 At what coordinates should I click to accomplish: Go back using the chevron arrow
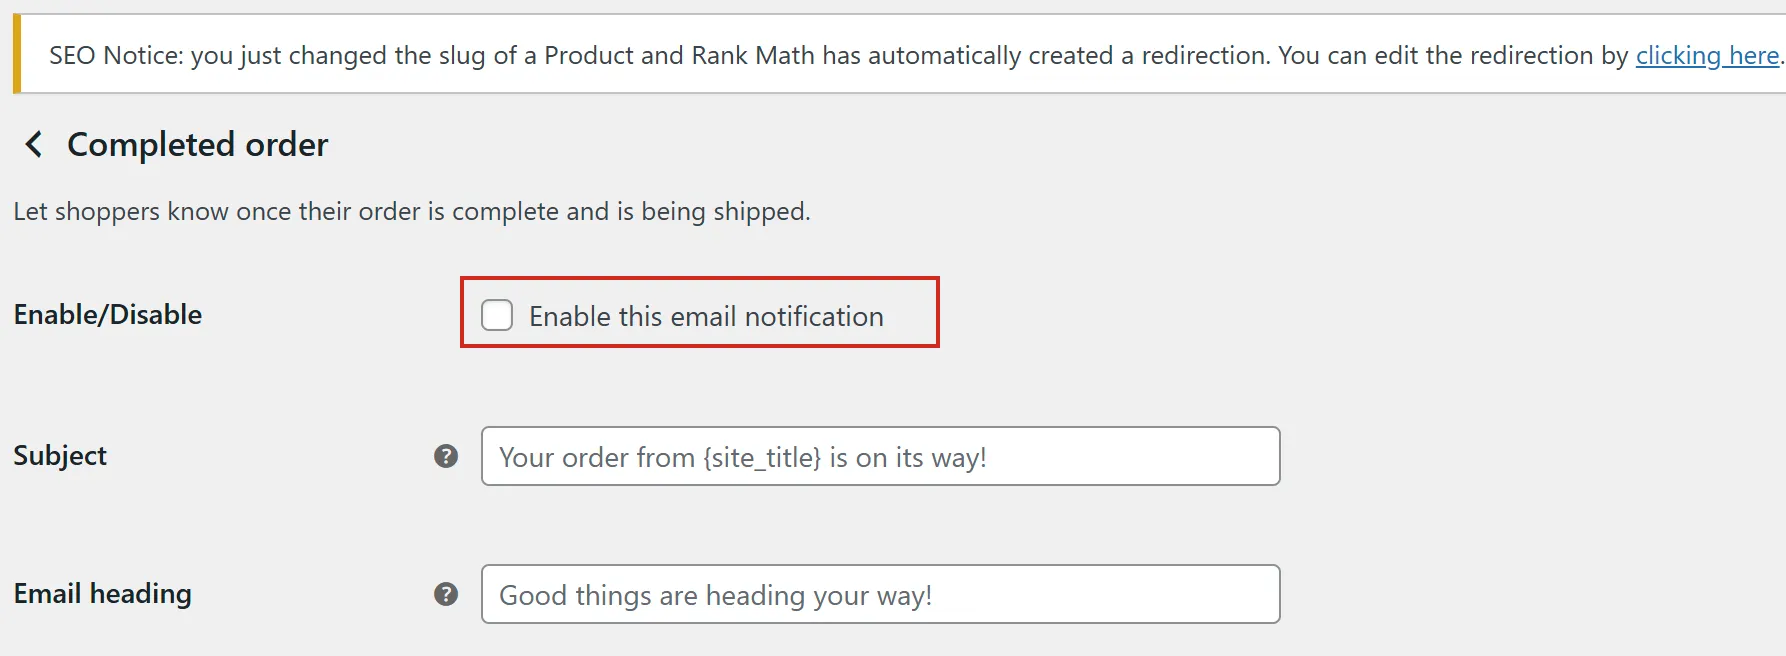34,145
